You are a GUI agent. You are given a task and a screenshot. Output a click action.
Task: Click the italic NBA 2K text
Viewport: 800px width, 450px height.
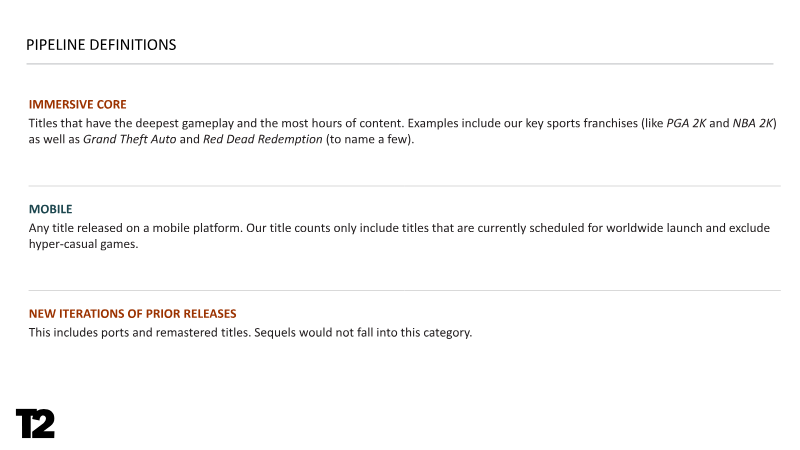click(x=753, y=123)
